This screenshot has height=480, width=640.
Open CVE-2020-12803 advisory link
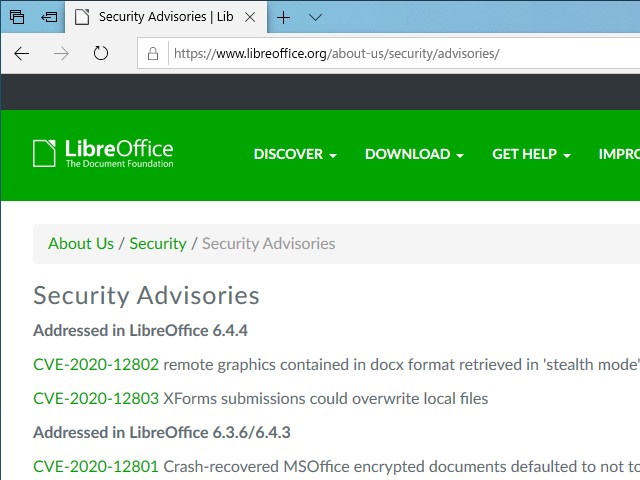coord(96,398)
